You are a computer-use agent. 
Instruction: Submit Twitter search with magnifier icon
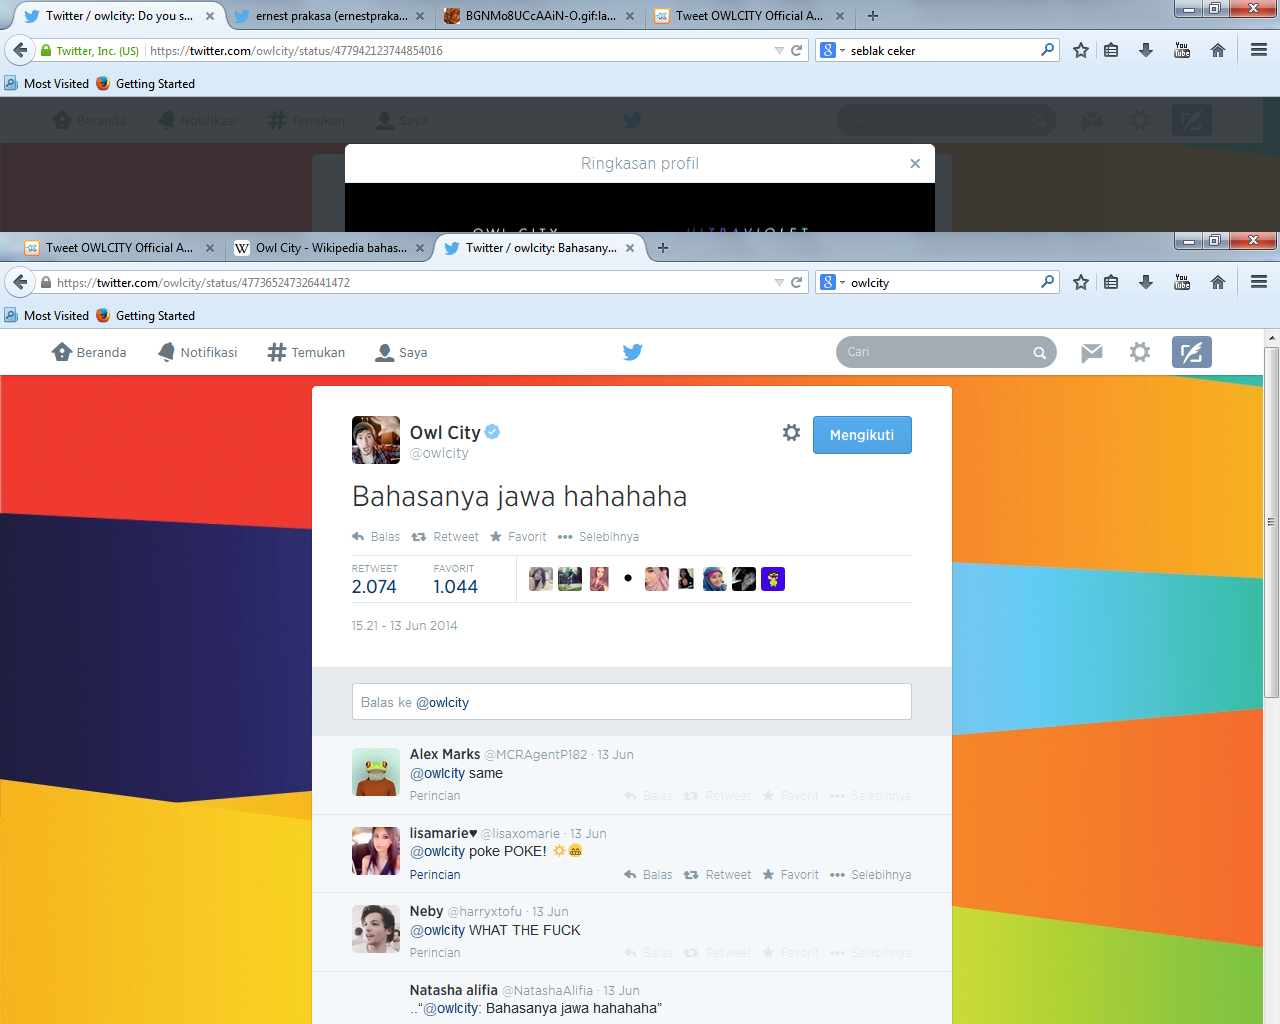pyautogui.click(x=1040, y=352)
